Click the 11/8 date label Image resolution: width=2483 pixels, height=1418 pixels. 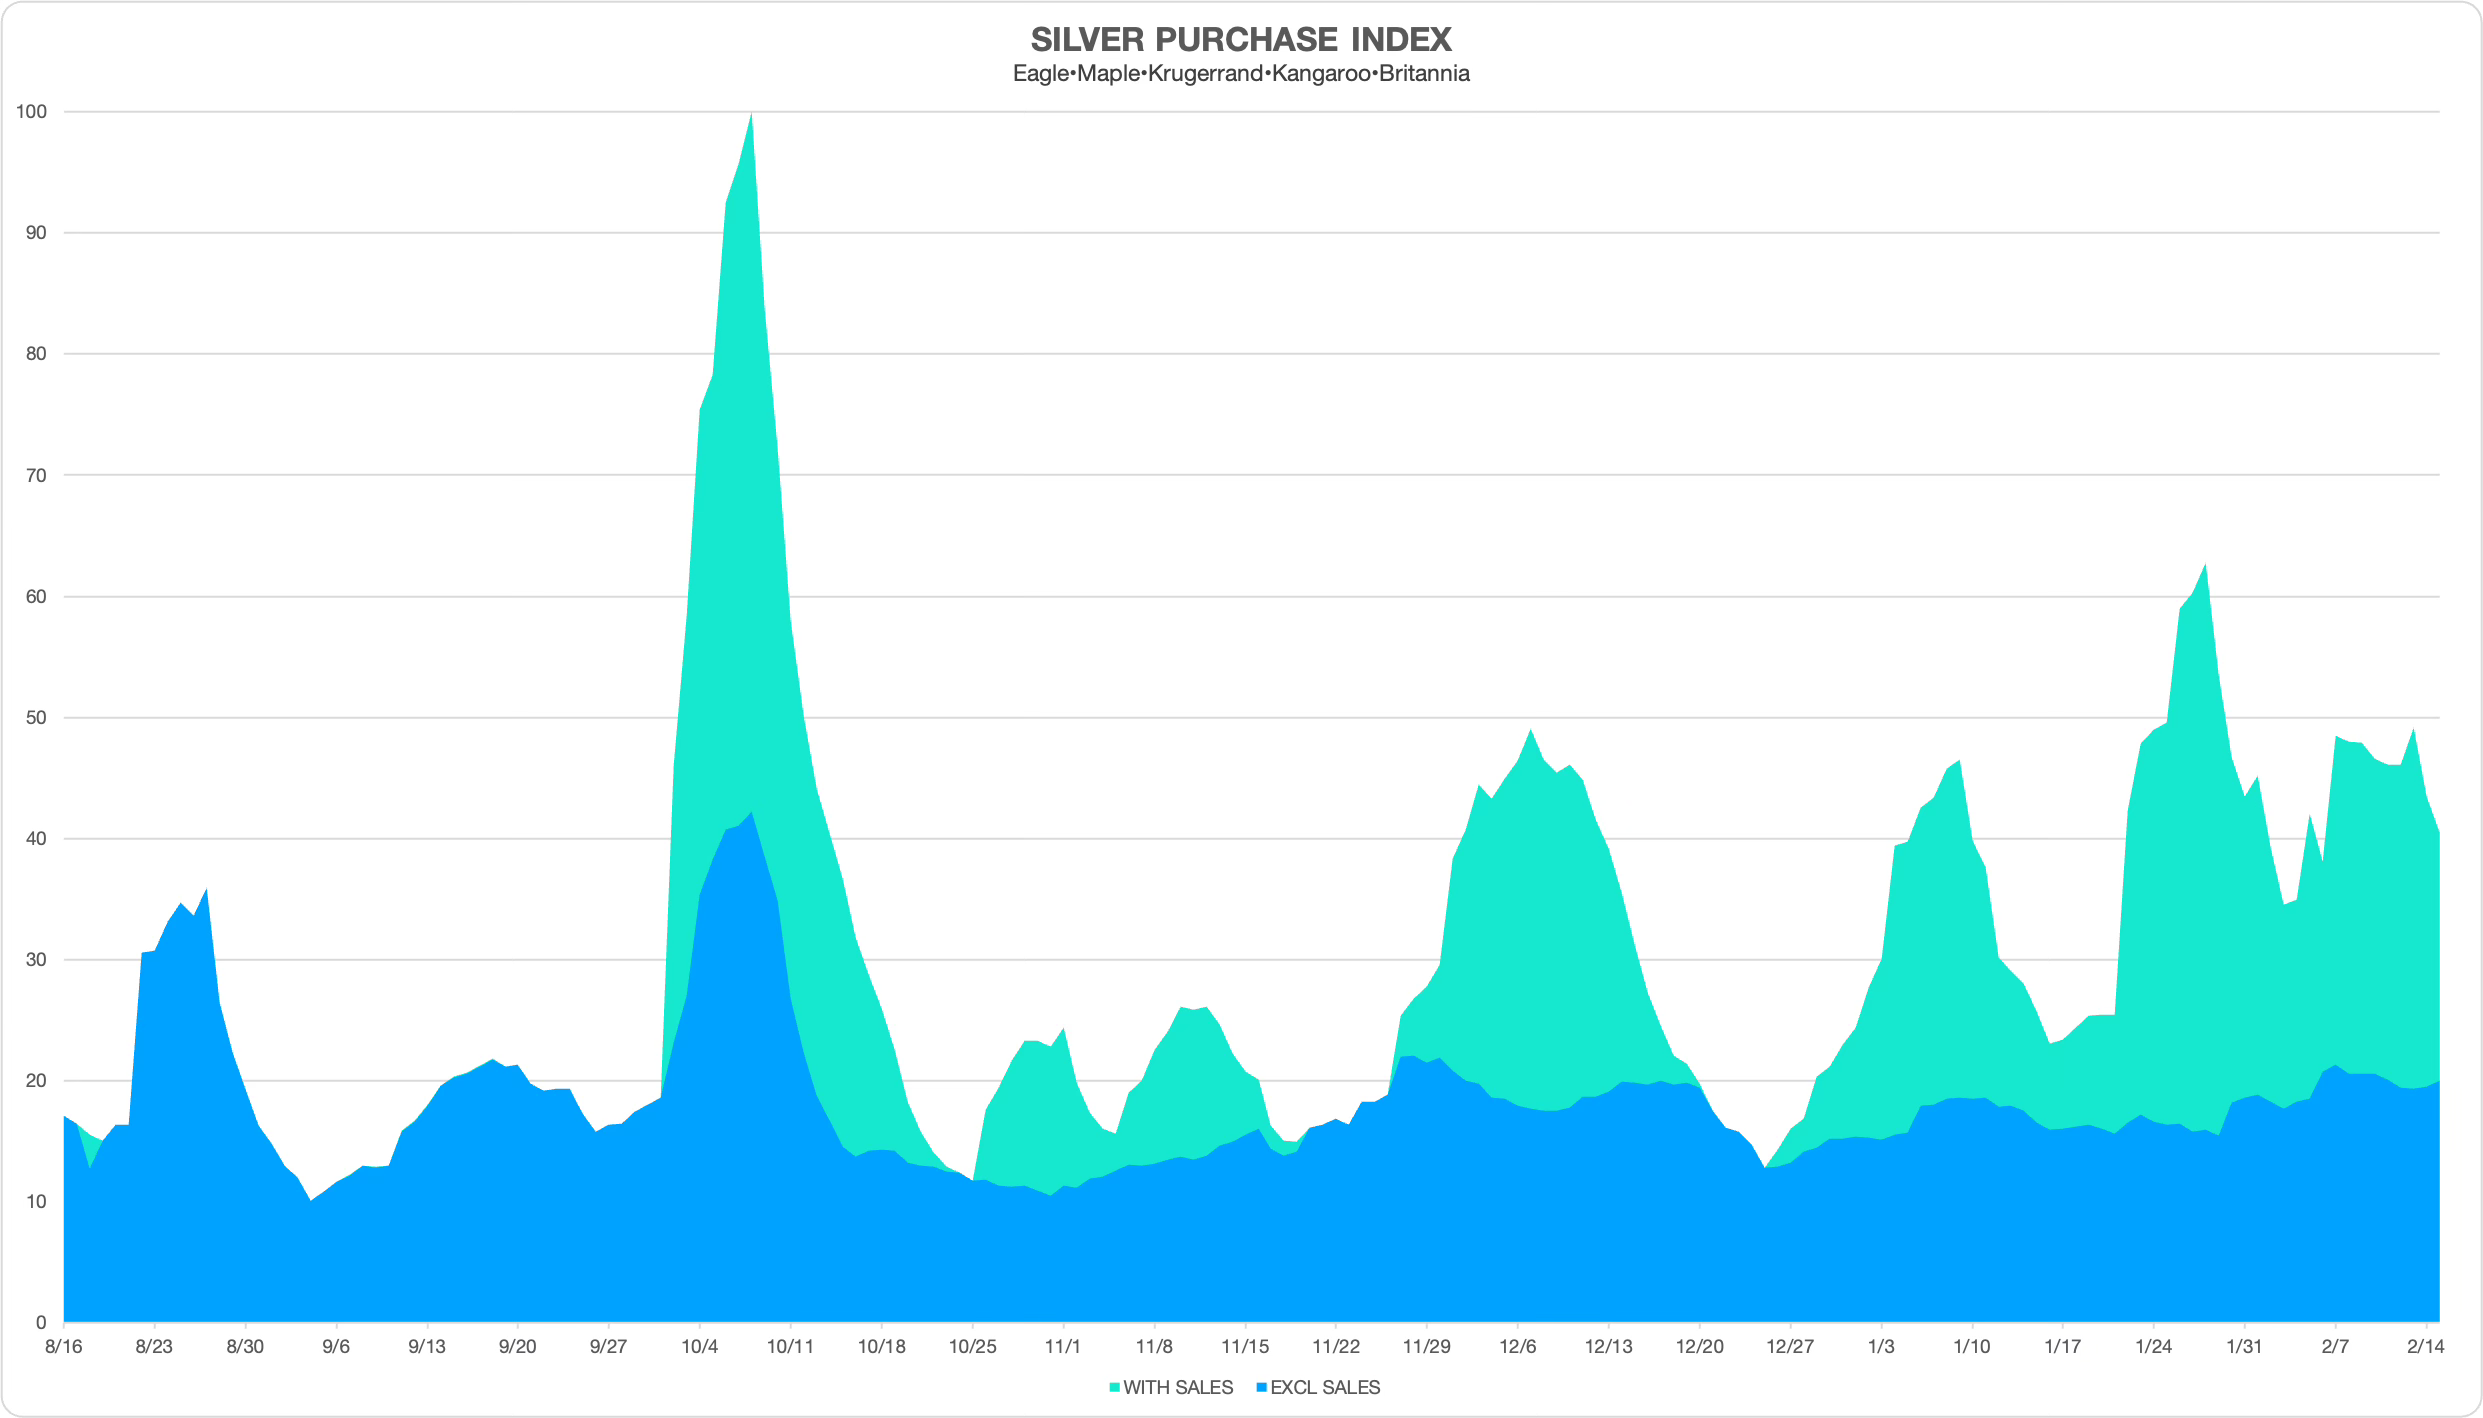pos(1154,1346)
